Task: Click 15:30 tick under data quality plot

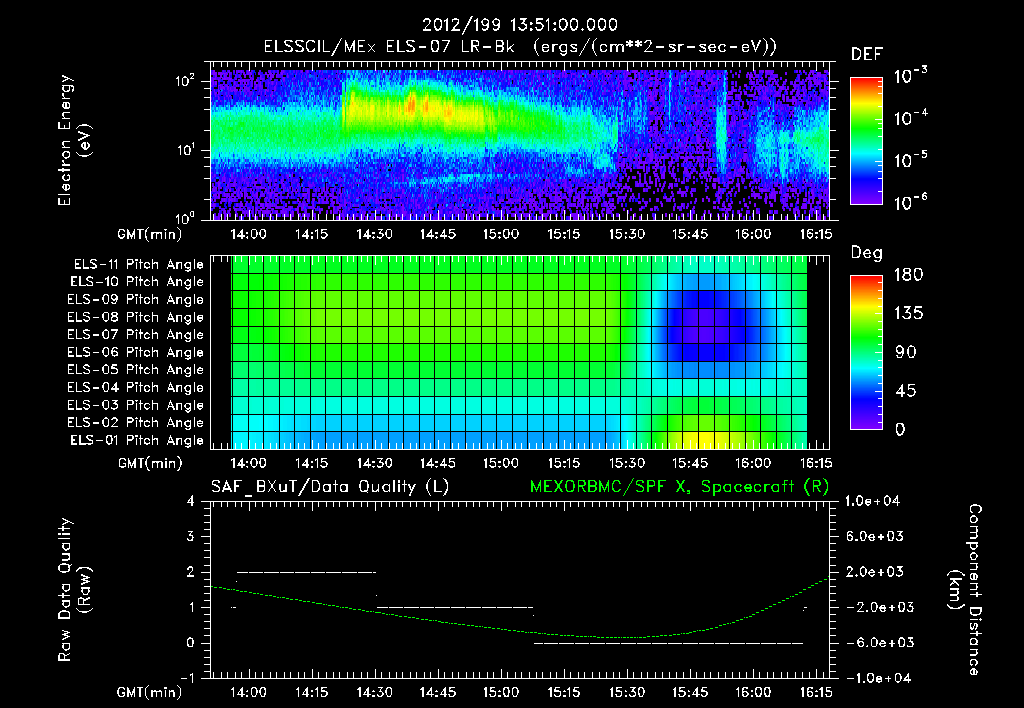Action: (x=627, y=692)
